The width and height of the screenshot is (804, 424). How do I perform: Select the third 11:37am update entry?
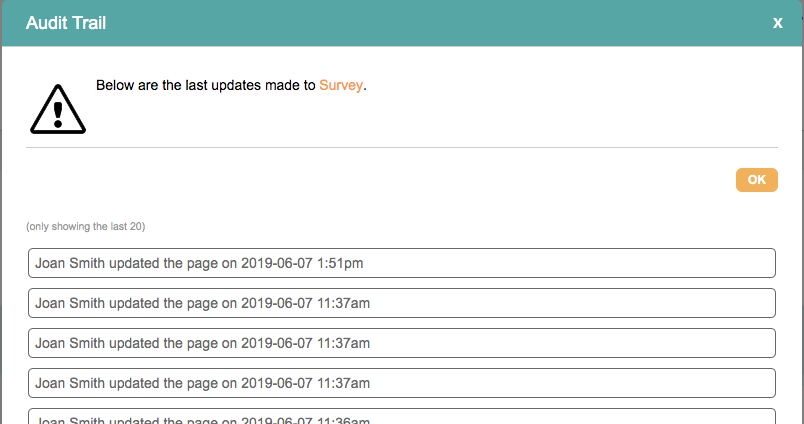(401, 383)
